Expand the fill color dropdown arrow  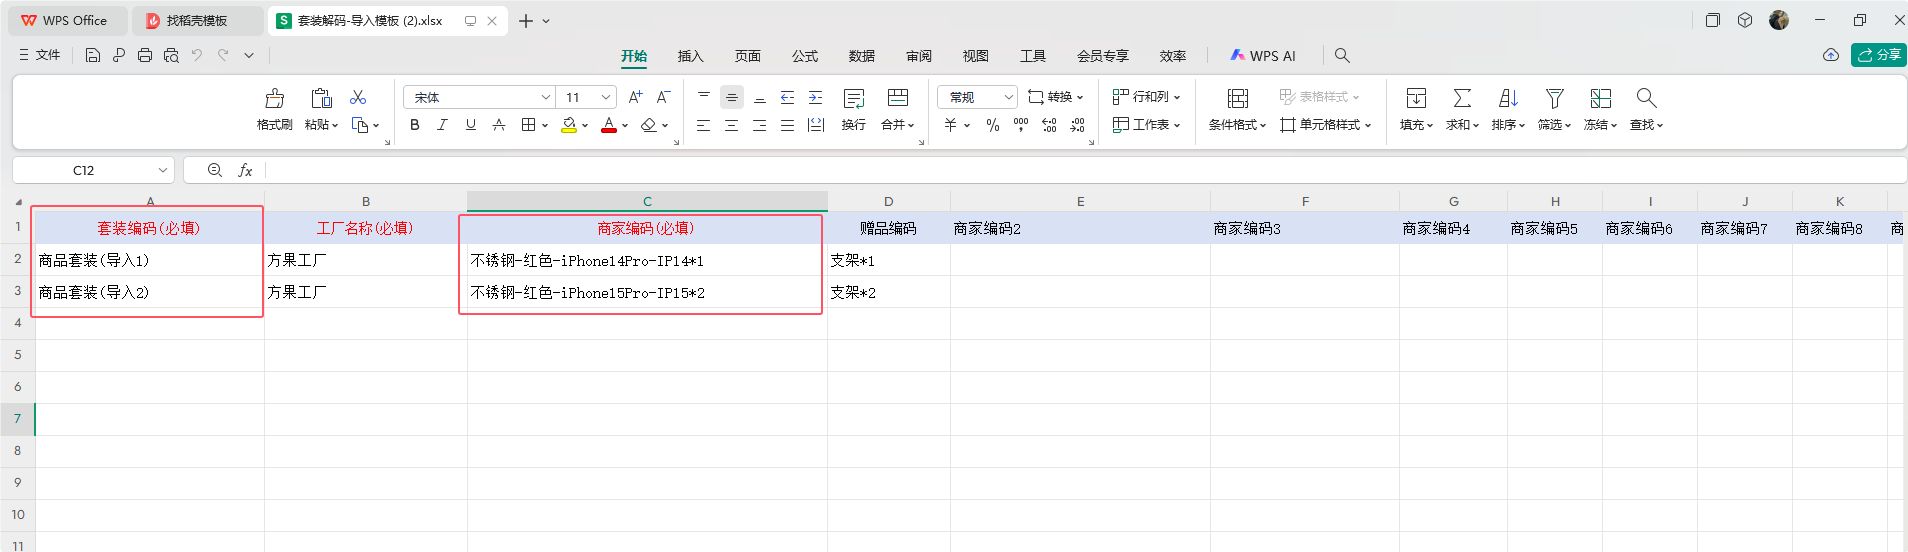coord(585,126)
